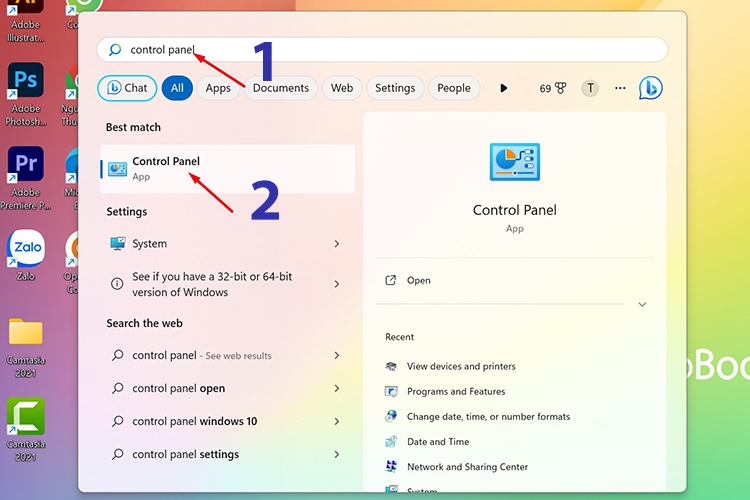Switch to the People filter tab
The height and width of the screenshot is (500, 750).
click(454, 88)
